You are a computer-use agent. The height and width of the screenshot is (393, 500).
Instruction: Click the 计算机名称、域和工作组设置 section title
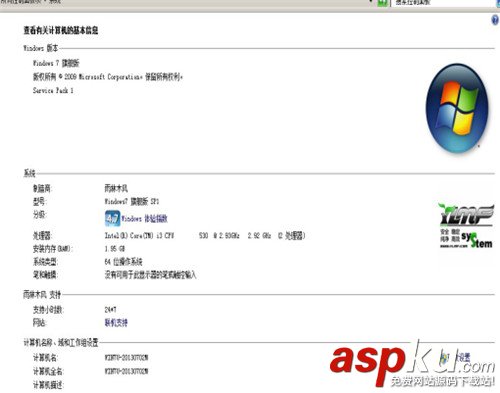click(x=61, y=342)
